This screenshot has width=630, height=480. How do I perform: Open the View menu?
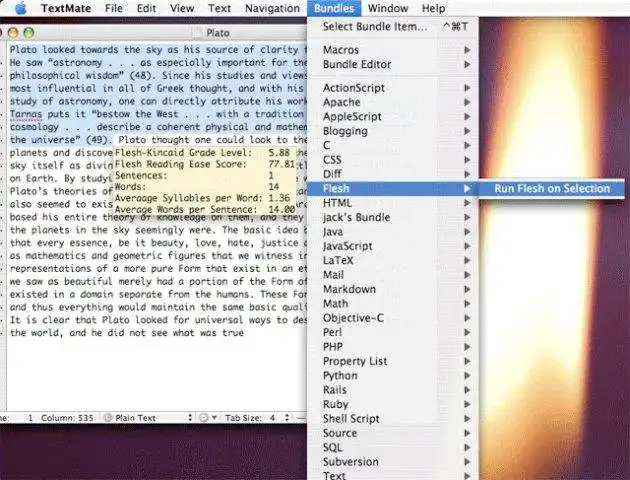(182, 8)
